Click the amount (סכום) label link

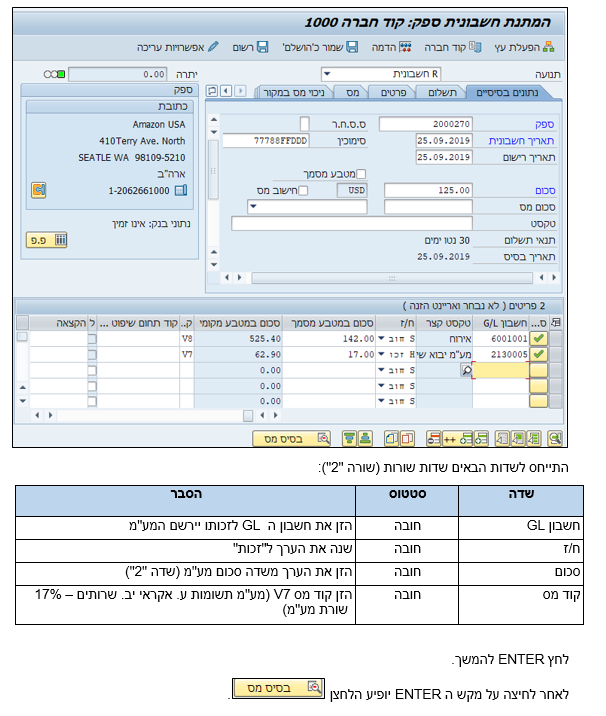(x=545, y=190)
